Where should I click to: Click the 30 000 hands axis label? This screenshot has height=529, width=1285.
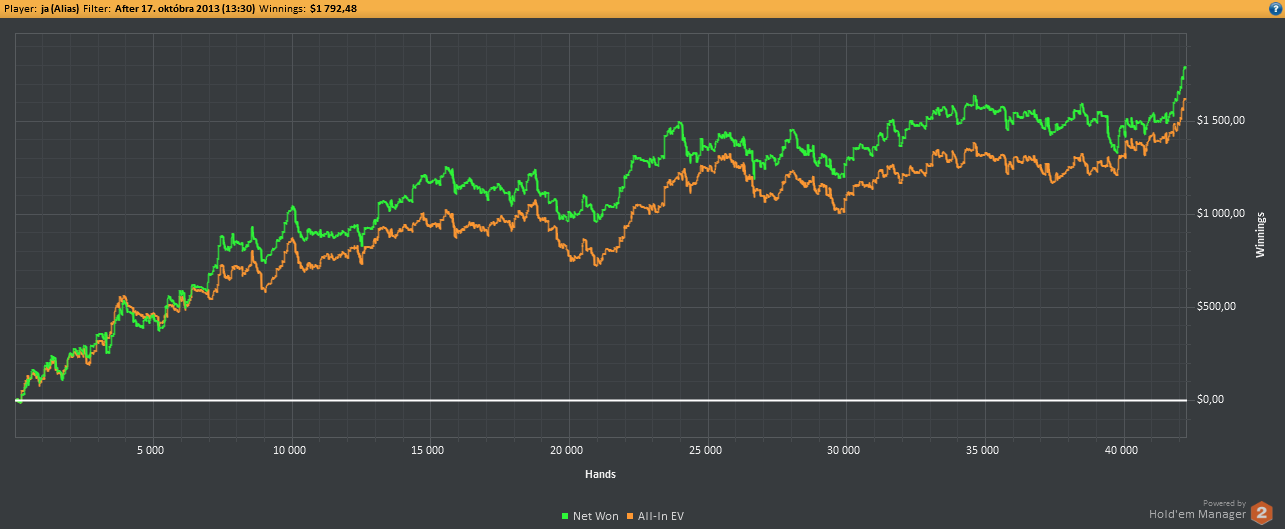pyautogui.click(x=845, y=451)
